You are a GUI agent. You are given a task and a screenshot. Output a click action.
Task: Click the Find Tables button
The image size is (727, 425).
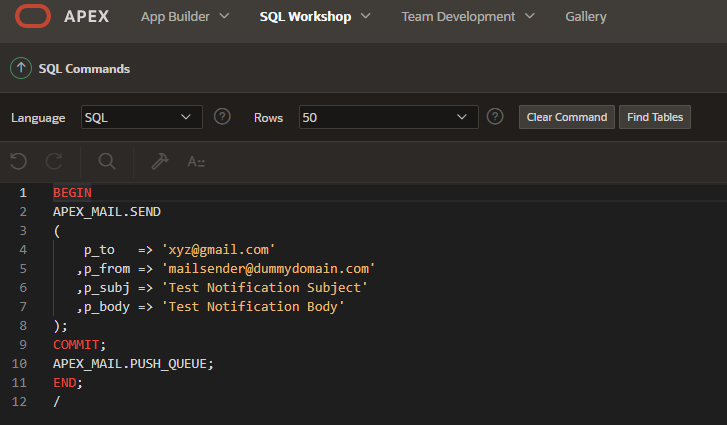[655, 117]
